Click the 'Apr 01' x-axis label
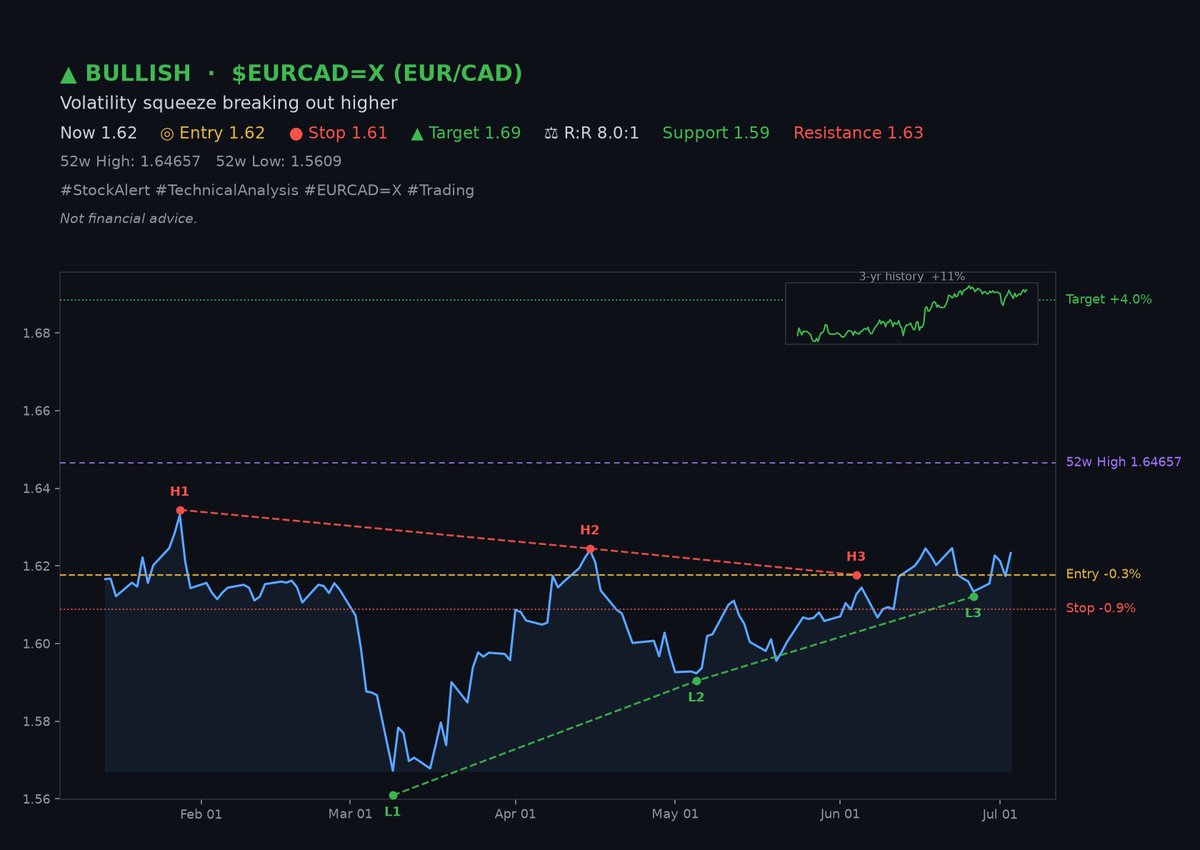Viewport: 1200px width, 850px height. pos(515,815)
